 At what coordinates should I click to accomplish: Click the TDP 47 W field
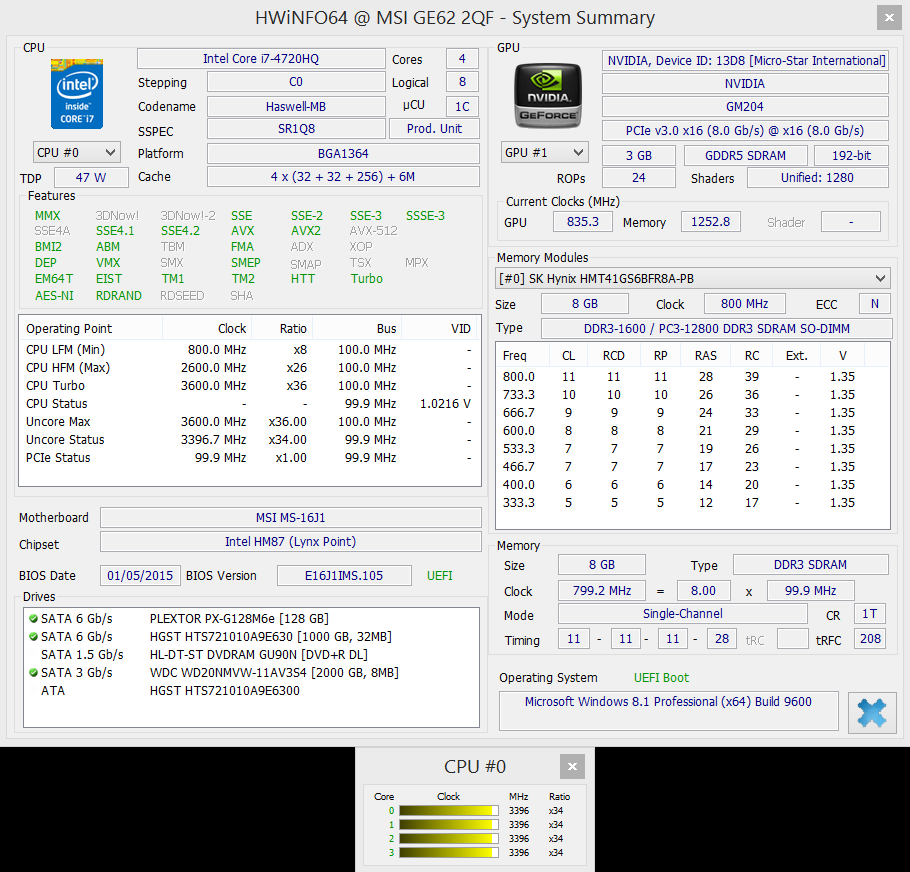(x=91, y=178)
